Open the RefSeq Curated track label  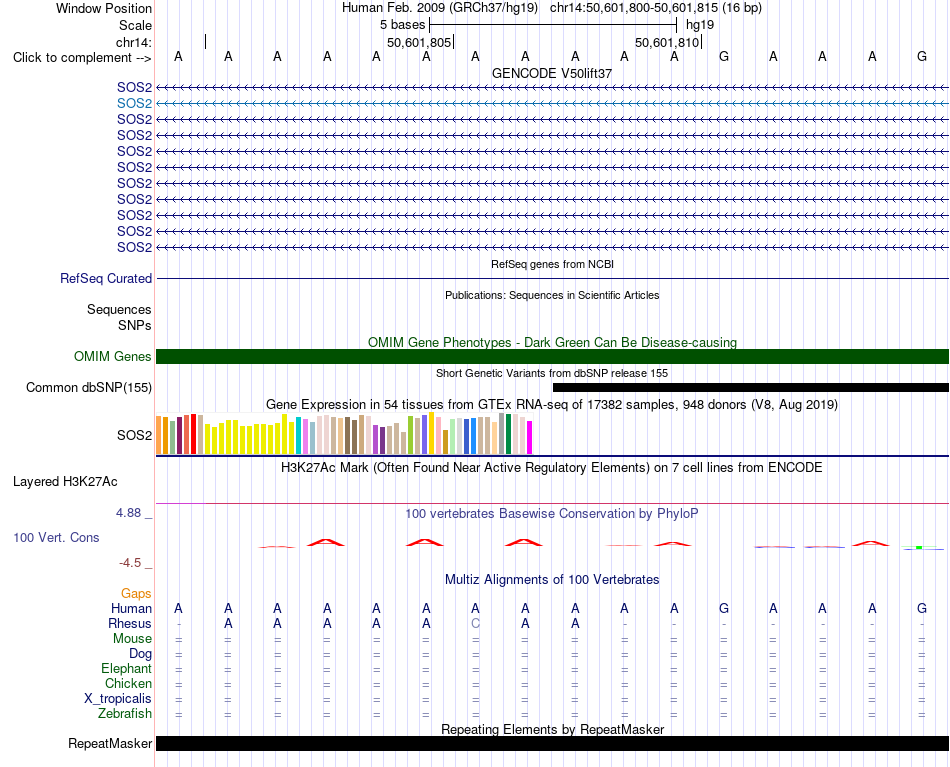pos(105,279)
